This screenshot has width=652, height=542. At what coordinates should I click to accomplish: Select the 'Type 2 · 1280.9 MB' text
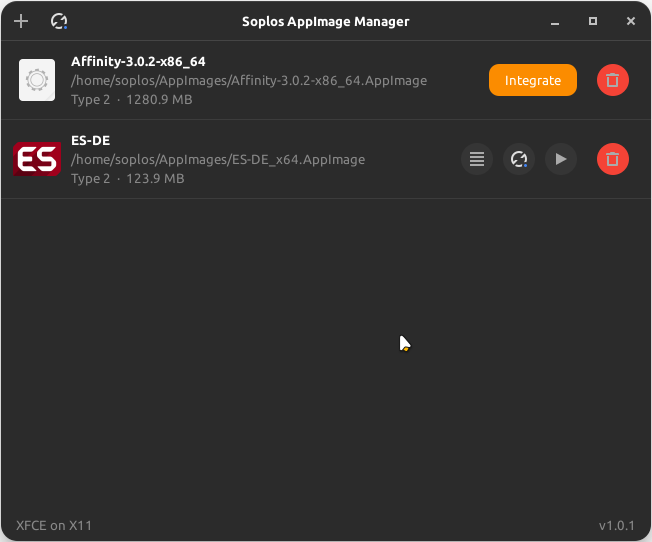[132, 100]
